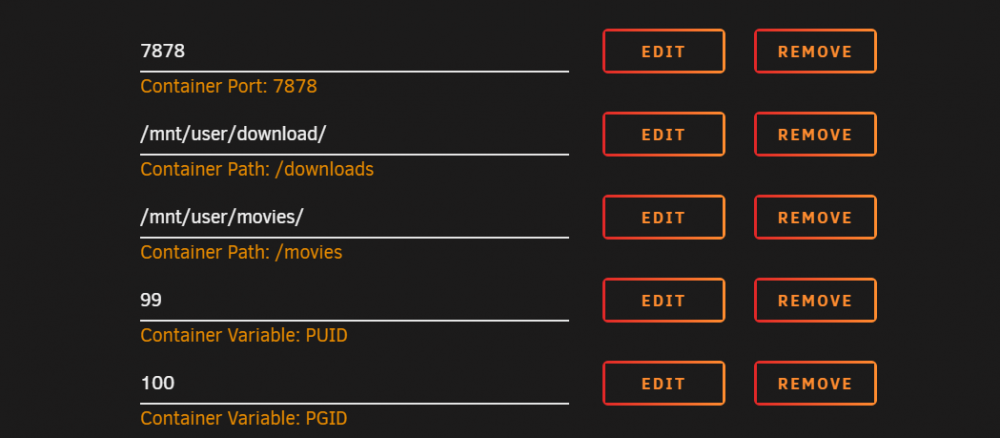Click the 'Container Path: /downloads' label
1000x438 pixels.
coord(257,170)
